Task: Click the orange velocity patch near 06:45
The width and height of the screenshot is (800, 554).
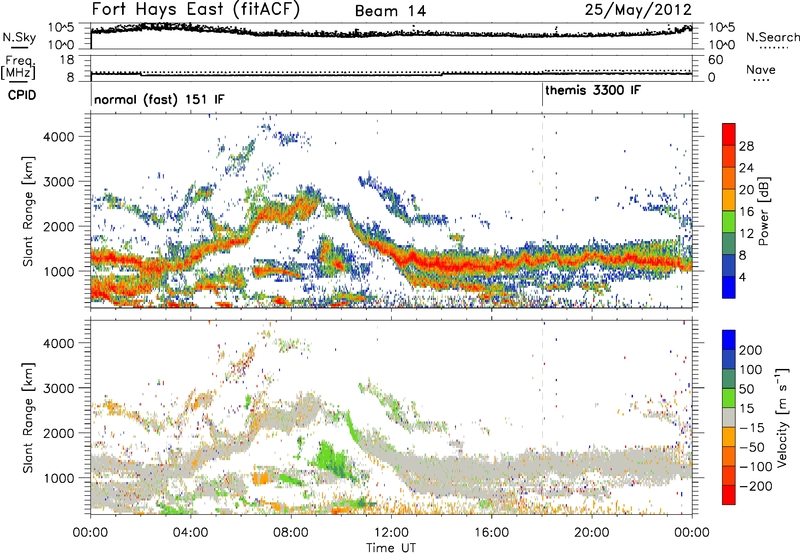Action: 260,479
